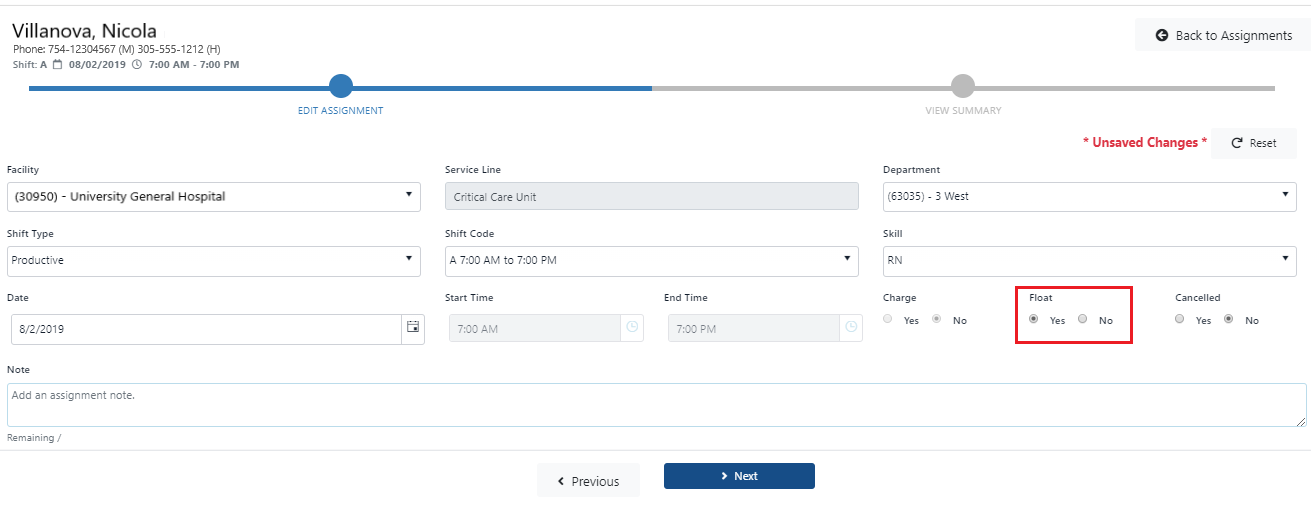Click the End Time clock icon

(x=851, y=327)
